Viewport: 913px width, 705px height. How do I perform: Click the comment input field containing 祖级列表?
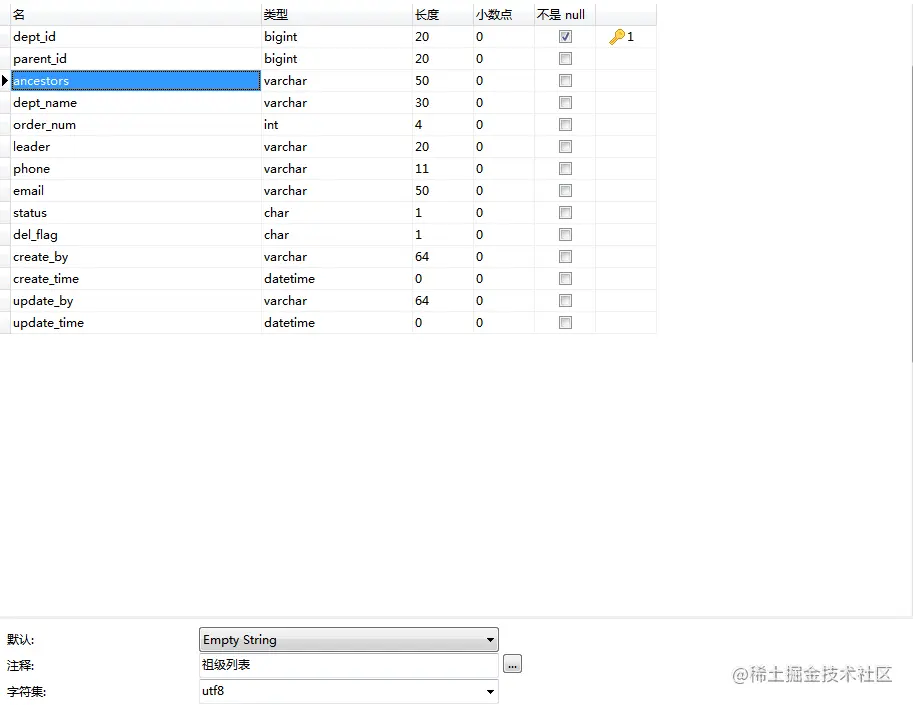349,665
